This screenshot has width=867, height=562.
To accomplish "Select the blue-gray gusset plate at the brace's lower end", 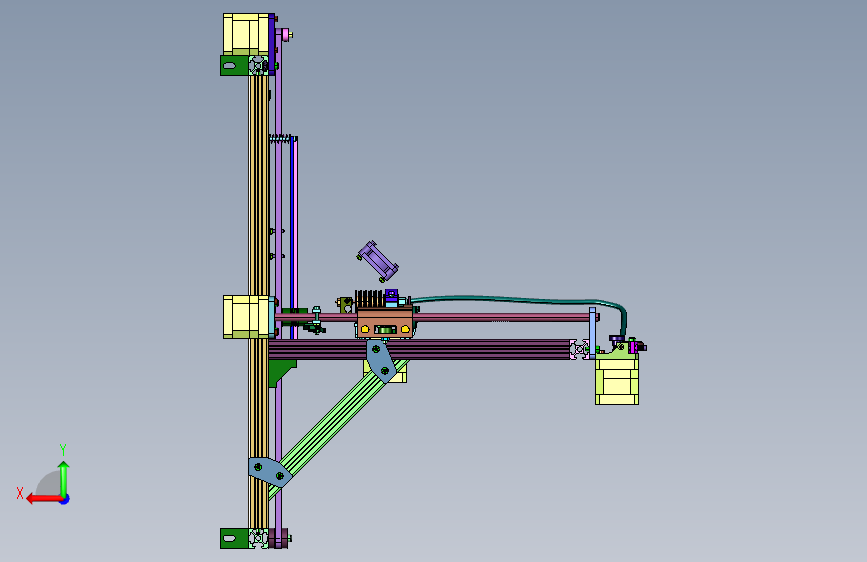I will (x=270, y=471).
